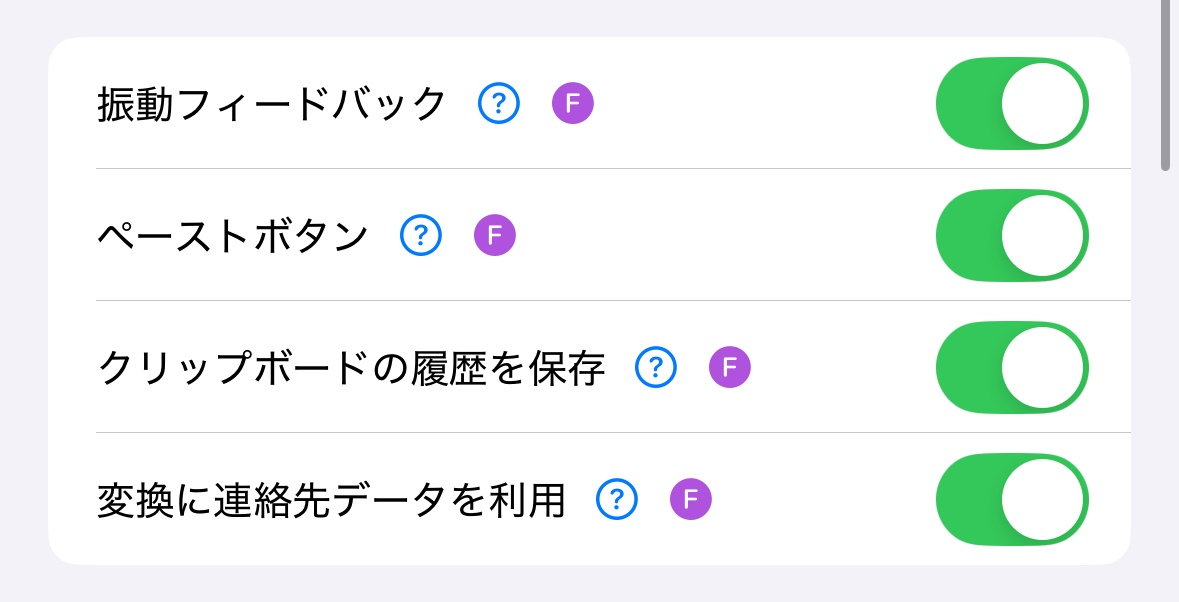Viewport: 1179px width, 602px height.
Task: Disable the 振動フィードバック toggle
Action: (1011, 103)
